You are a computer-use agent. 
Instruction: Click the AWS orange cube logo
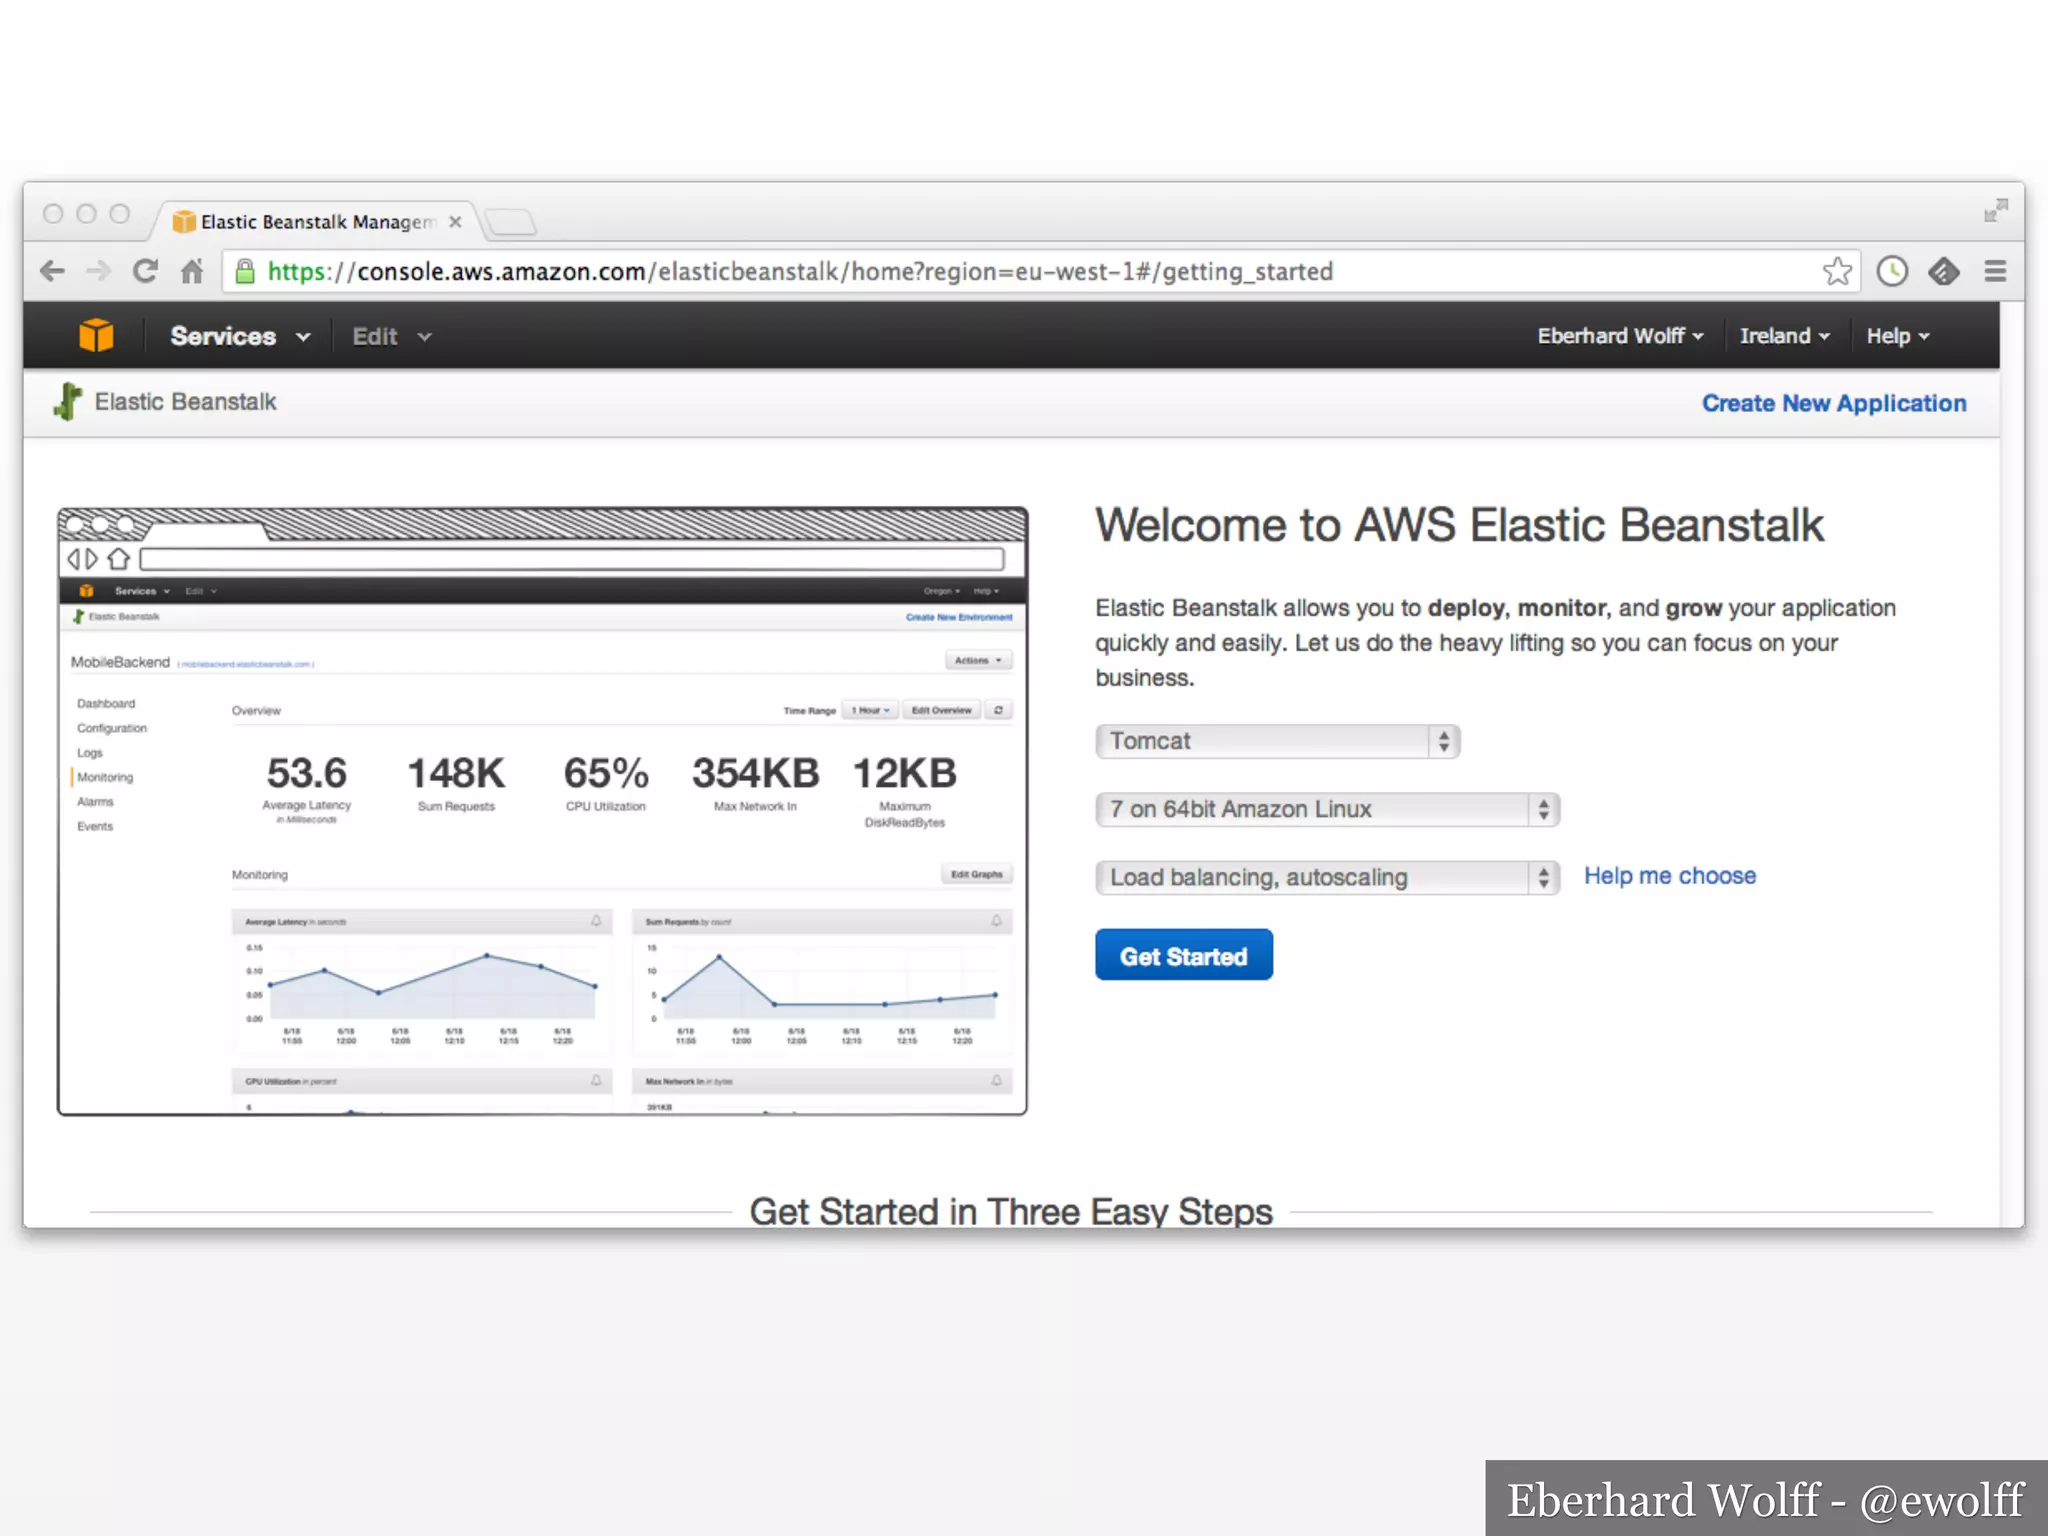(x=96, y=336)
